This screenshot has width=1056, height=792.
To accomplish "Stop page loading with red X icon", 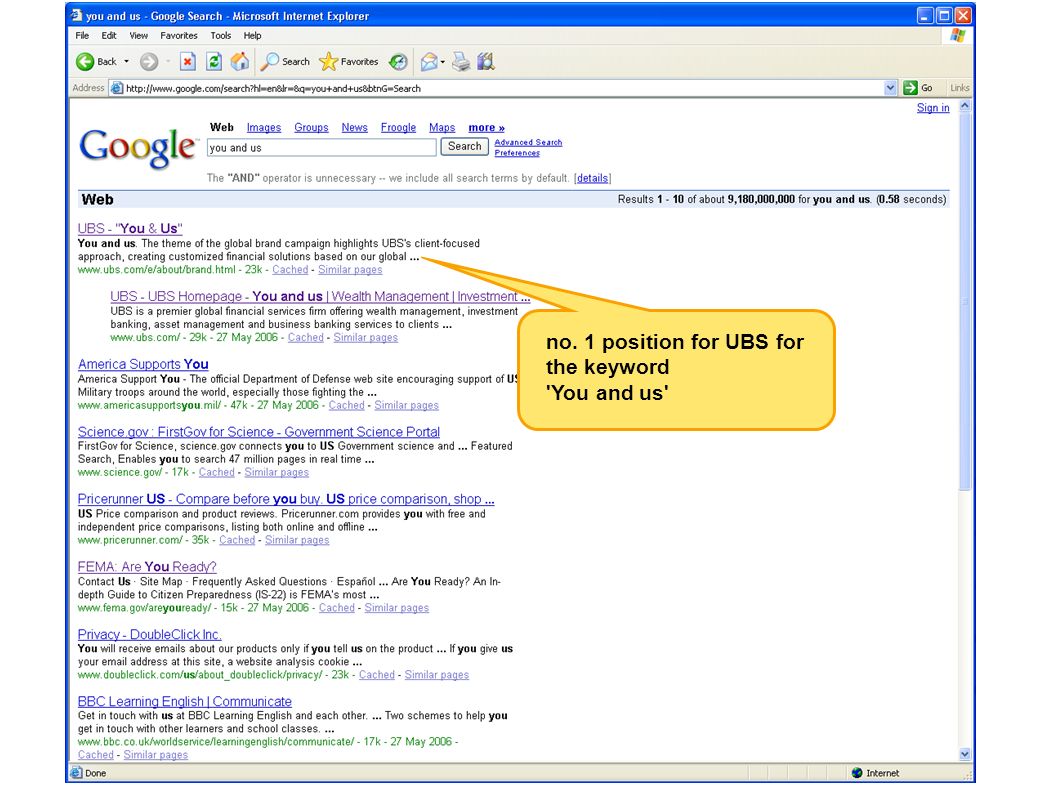I will coord(188,62).
